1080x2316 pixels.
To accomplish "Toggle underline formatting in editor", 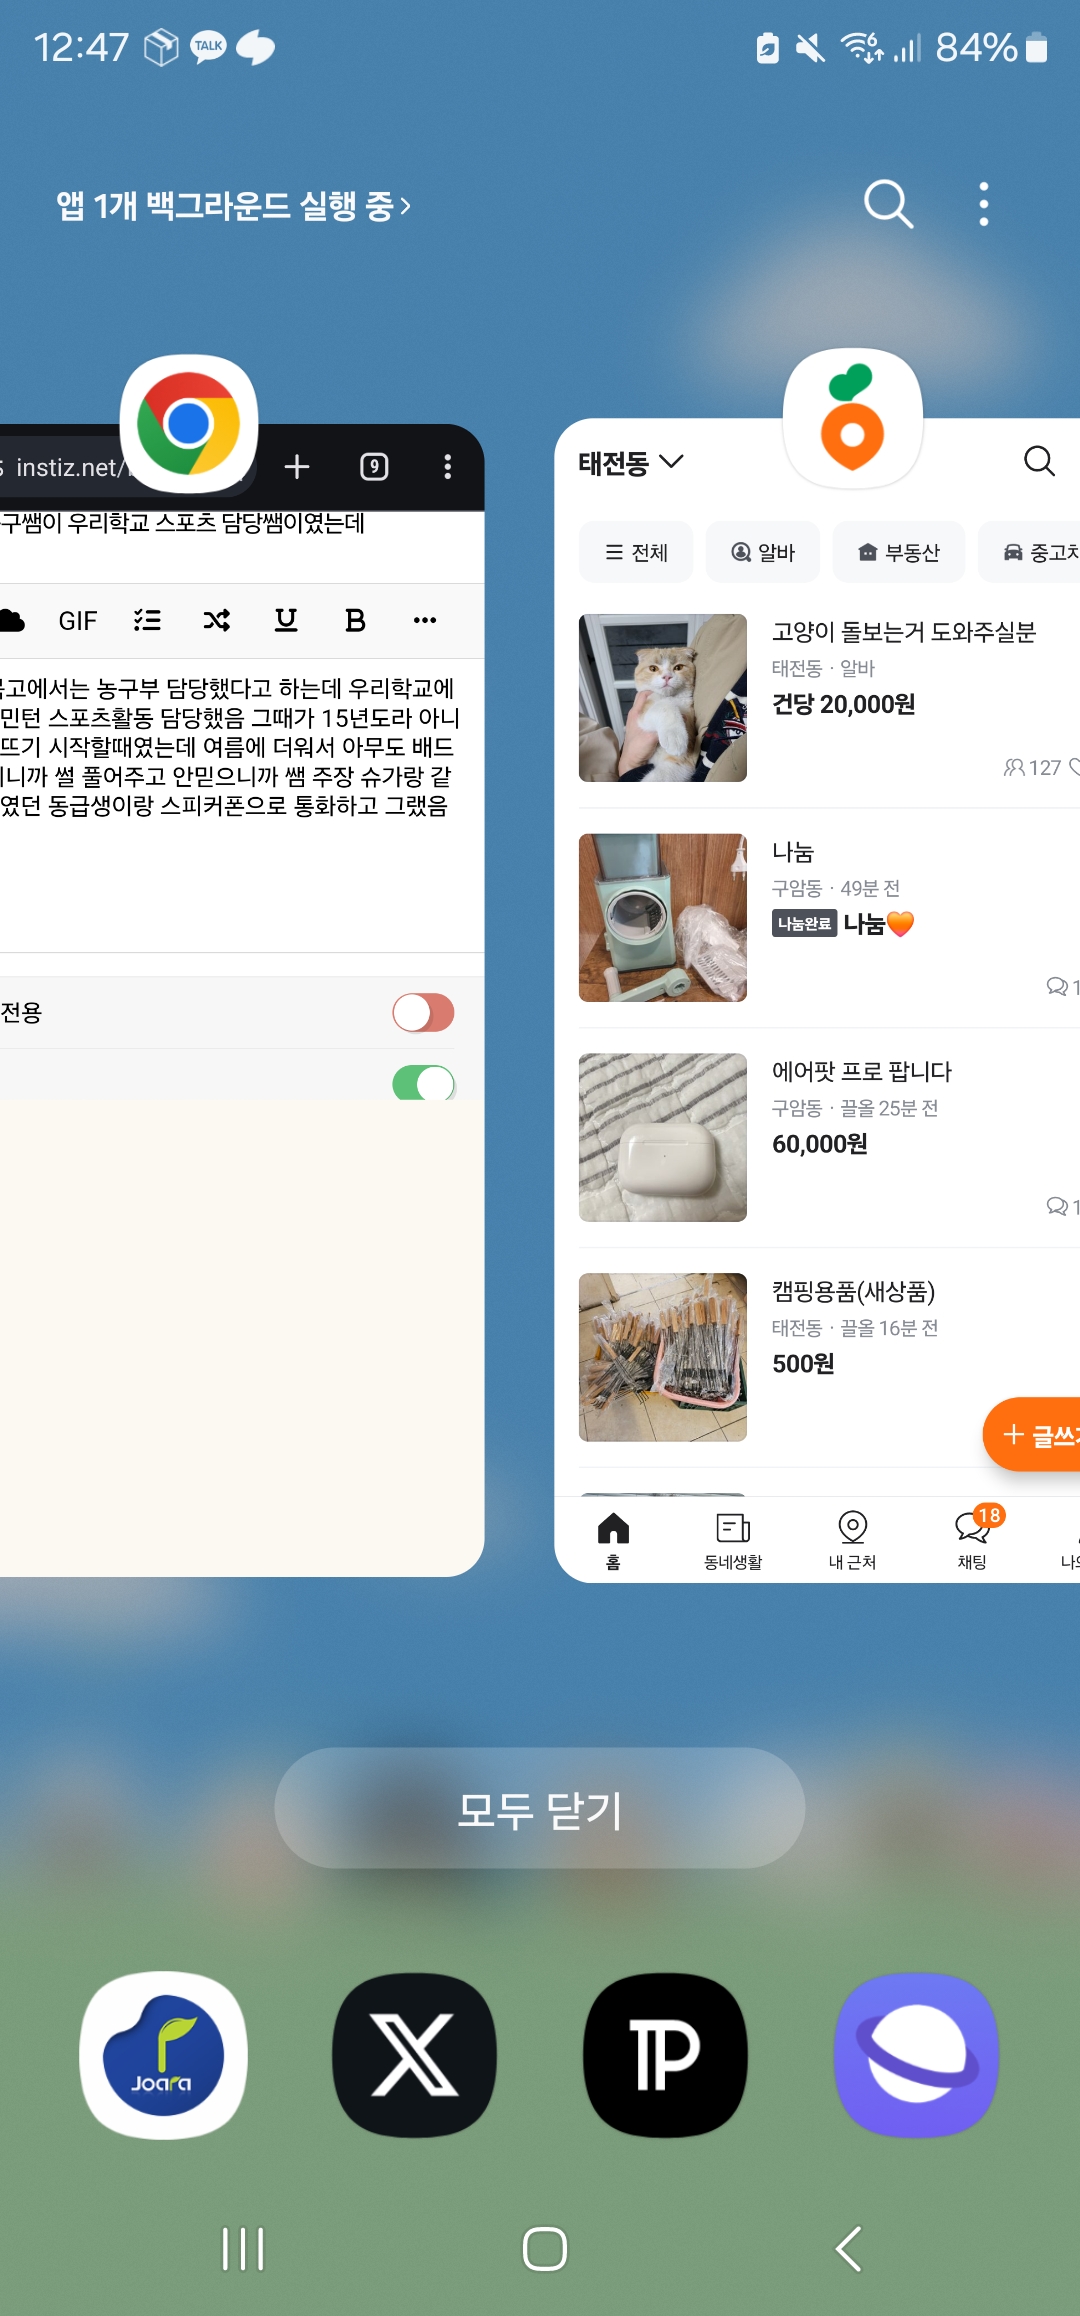I will (x=286, y=621).
